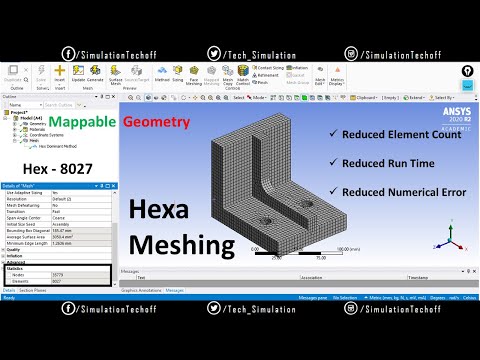This screenshot has height=360, width=480.
Task: Switch to the Details tab
Action: pyautogui.click(x=9, y=291)
